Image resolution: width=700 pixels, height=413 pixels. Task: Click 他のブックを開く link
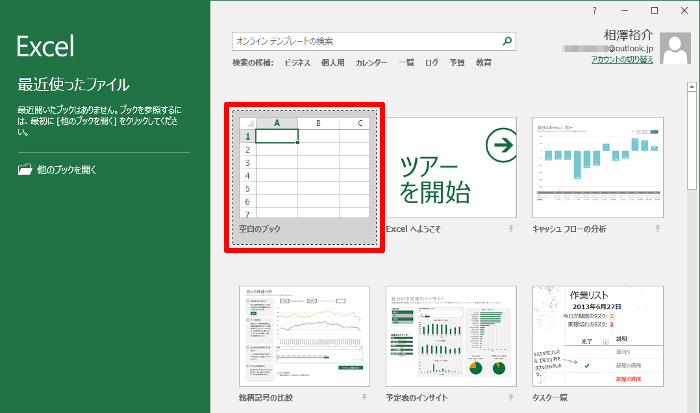[67, 170]
